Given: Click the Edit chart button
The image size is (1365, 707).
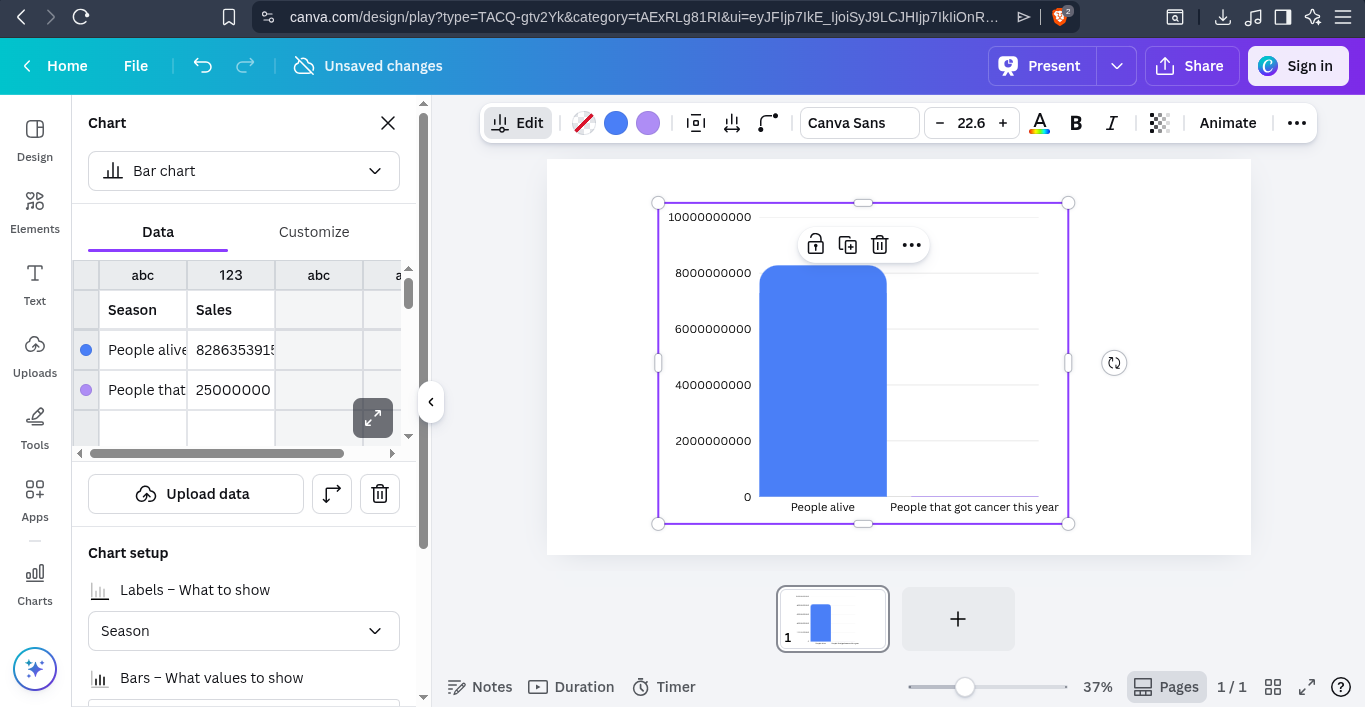Looking at the screenshot, I should pyautogui.click(x=518, y=123).
